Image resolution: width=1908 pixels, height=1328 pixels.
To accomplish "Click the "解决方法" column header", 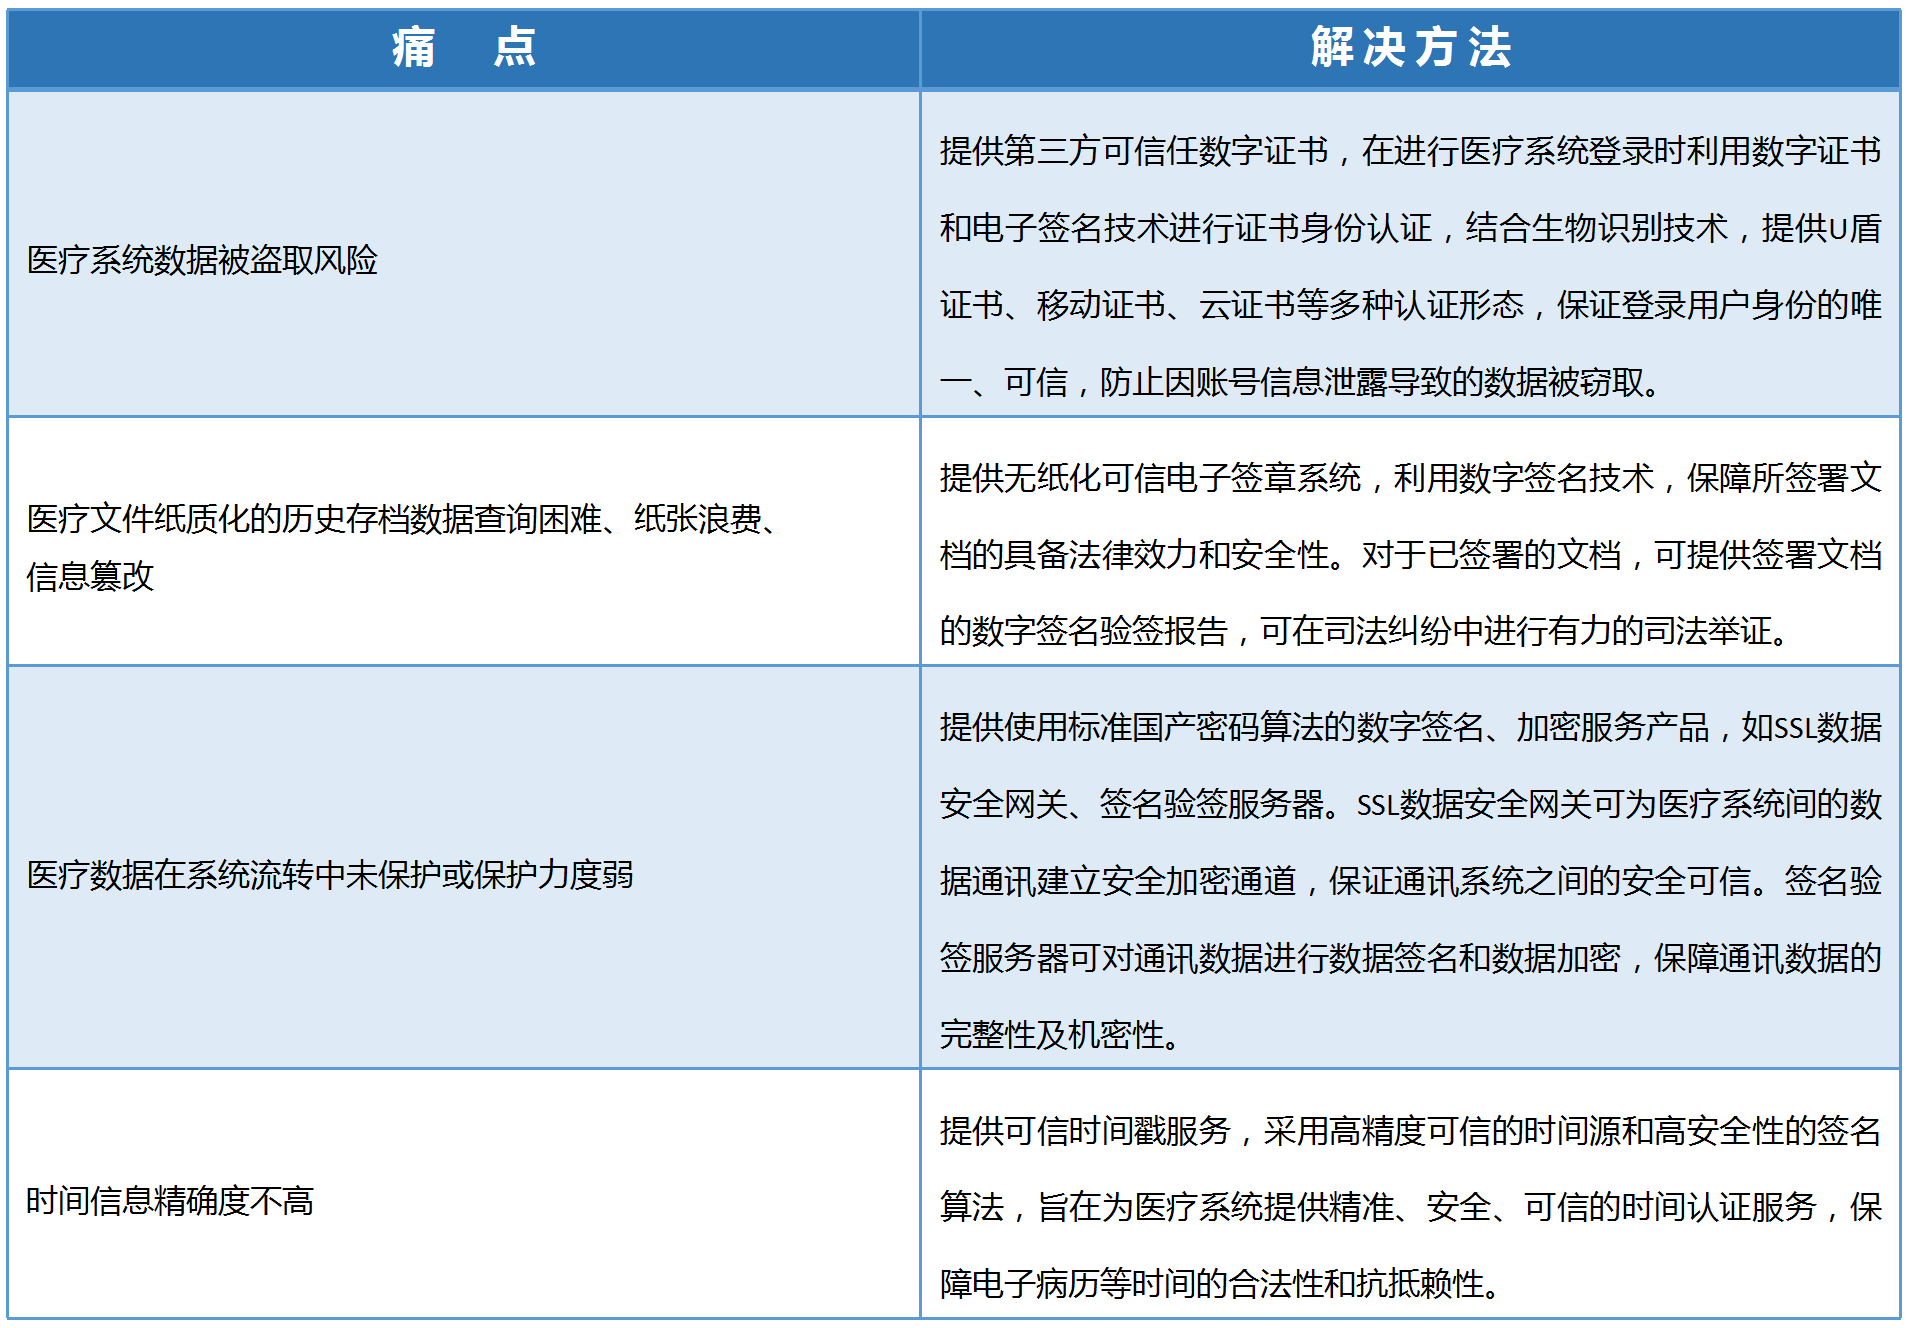I will (x=1410, y=48).
